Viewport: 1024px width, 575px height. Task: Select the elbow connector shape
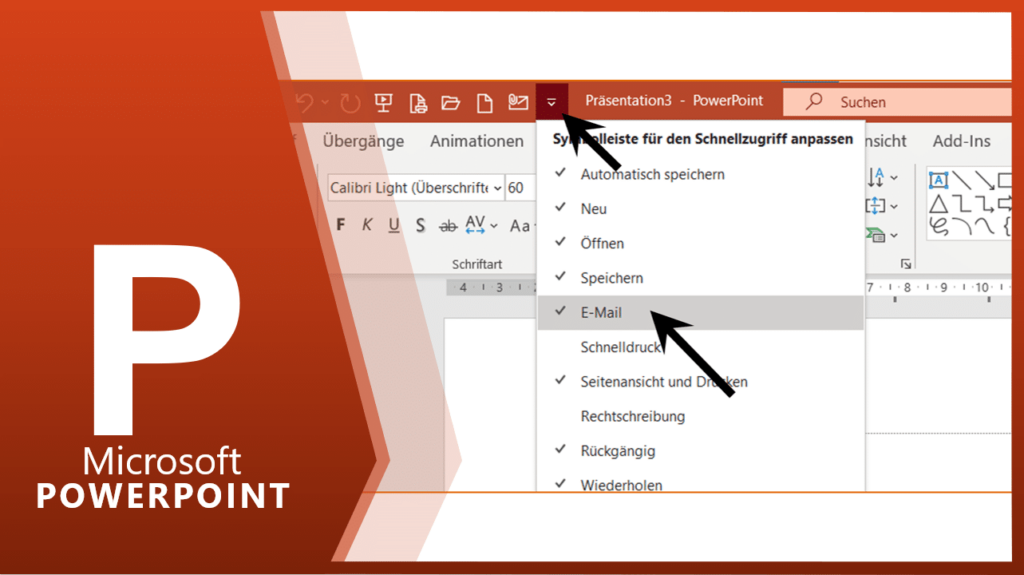[961, 205]
